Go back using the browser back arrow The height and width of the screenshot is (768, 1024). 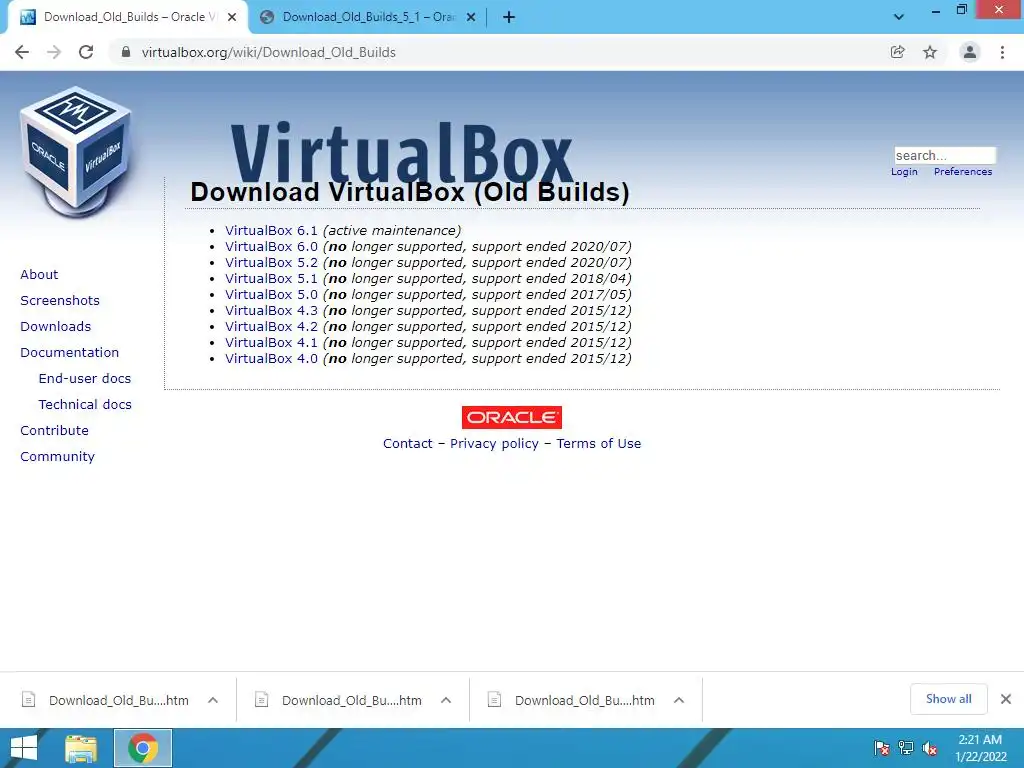pos(22,52)
